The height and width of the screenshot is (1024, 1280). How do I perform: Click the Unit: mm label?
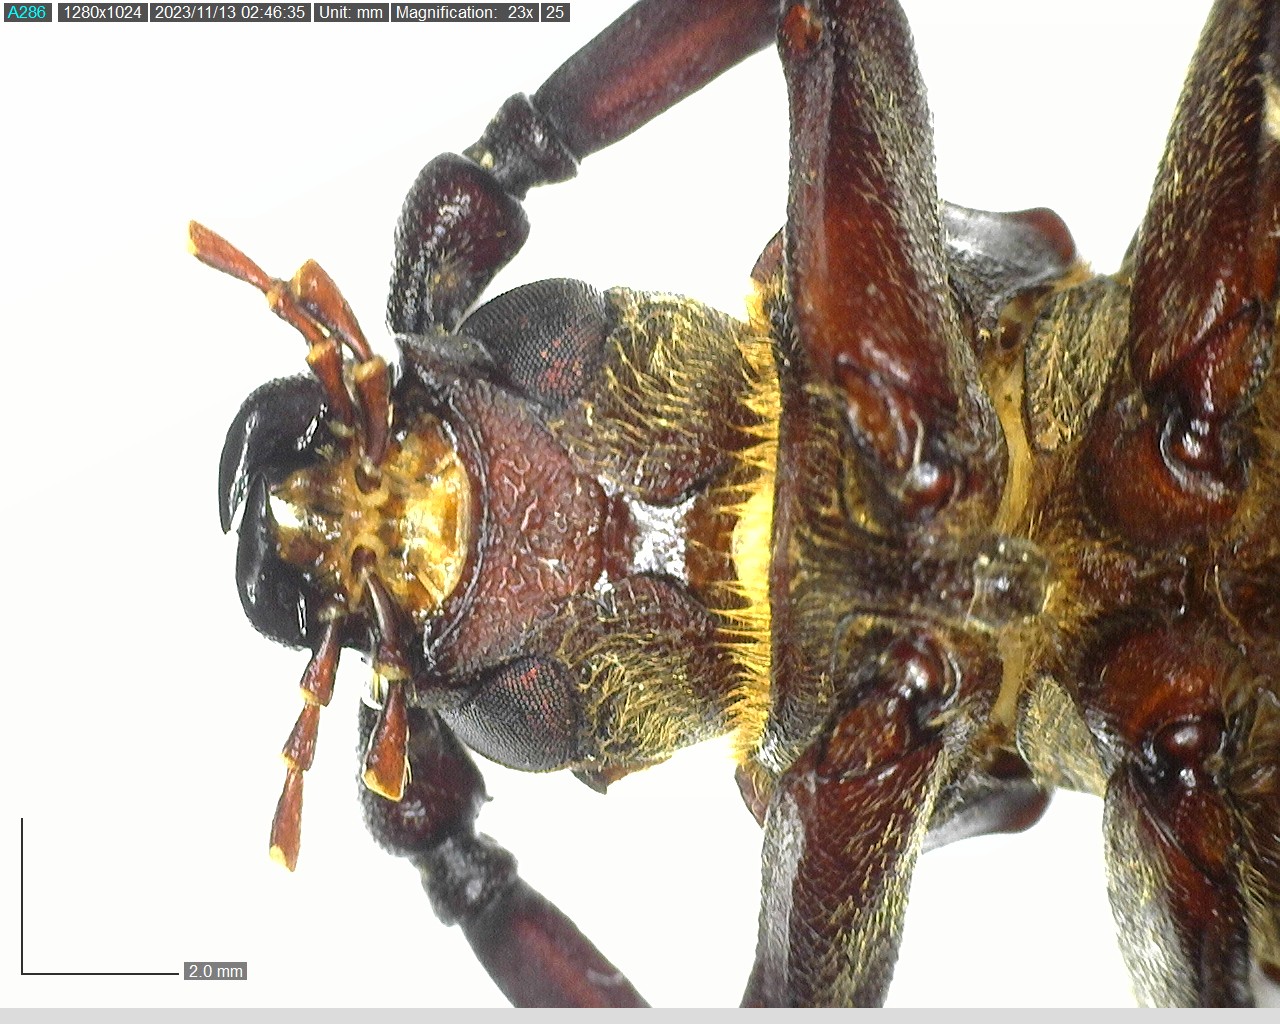point(351,13)
